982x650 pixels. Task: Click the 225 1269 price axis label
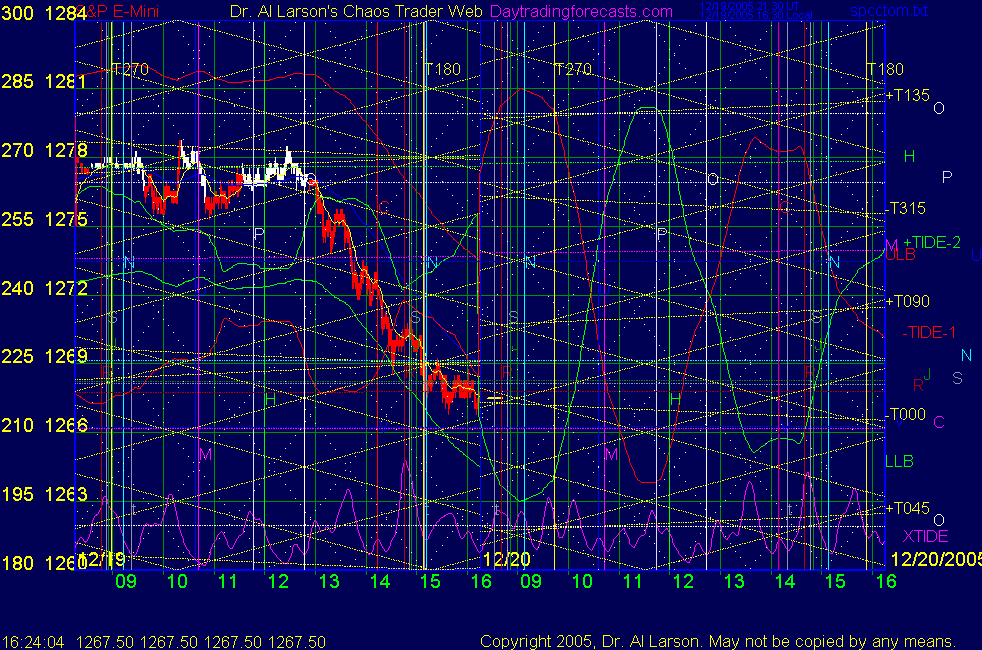pos(44,356)
